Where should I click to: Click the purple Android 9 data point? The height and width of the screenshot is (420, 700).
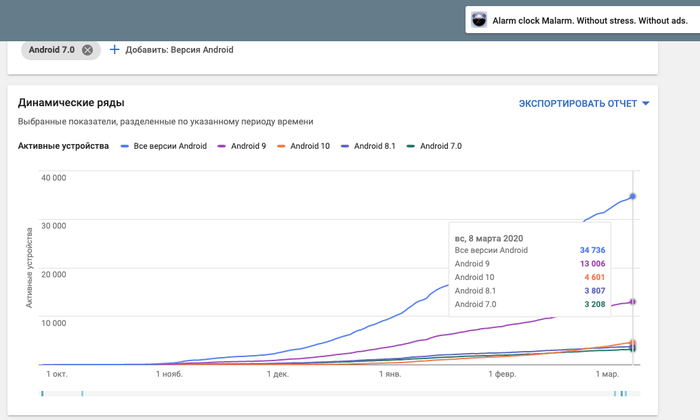click(633, 301)
